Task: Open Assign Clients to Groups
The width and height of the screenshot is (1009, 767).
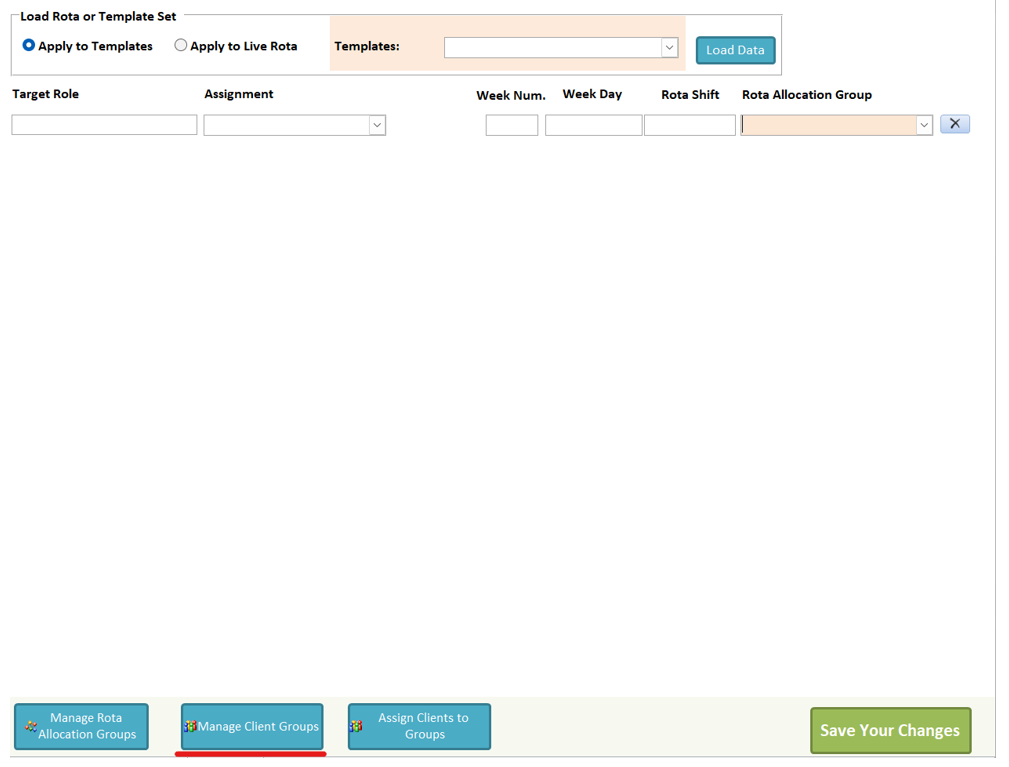Action: (420, 726)
